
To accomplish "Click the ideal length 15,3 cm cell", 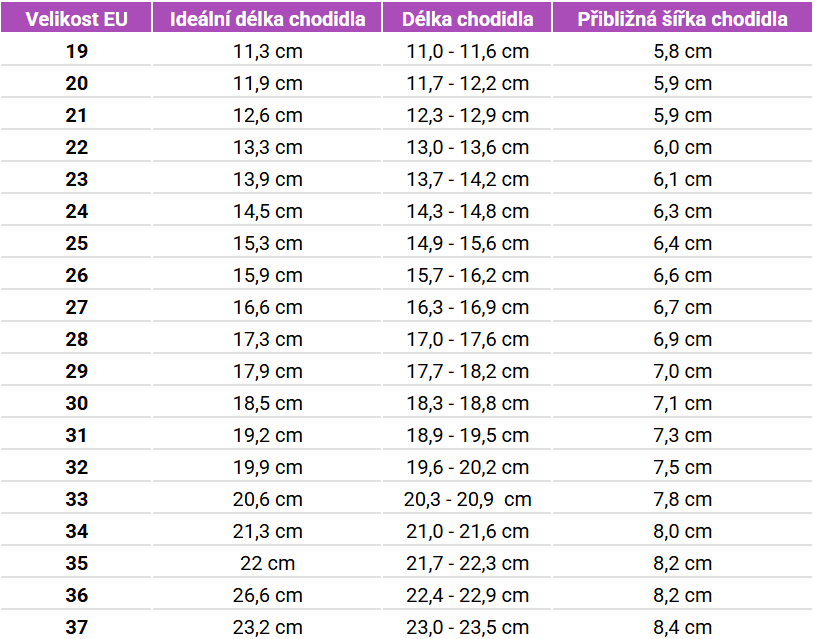I will pos(267,243).
